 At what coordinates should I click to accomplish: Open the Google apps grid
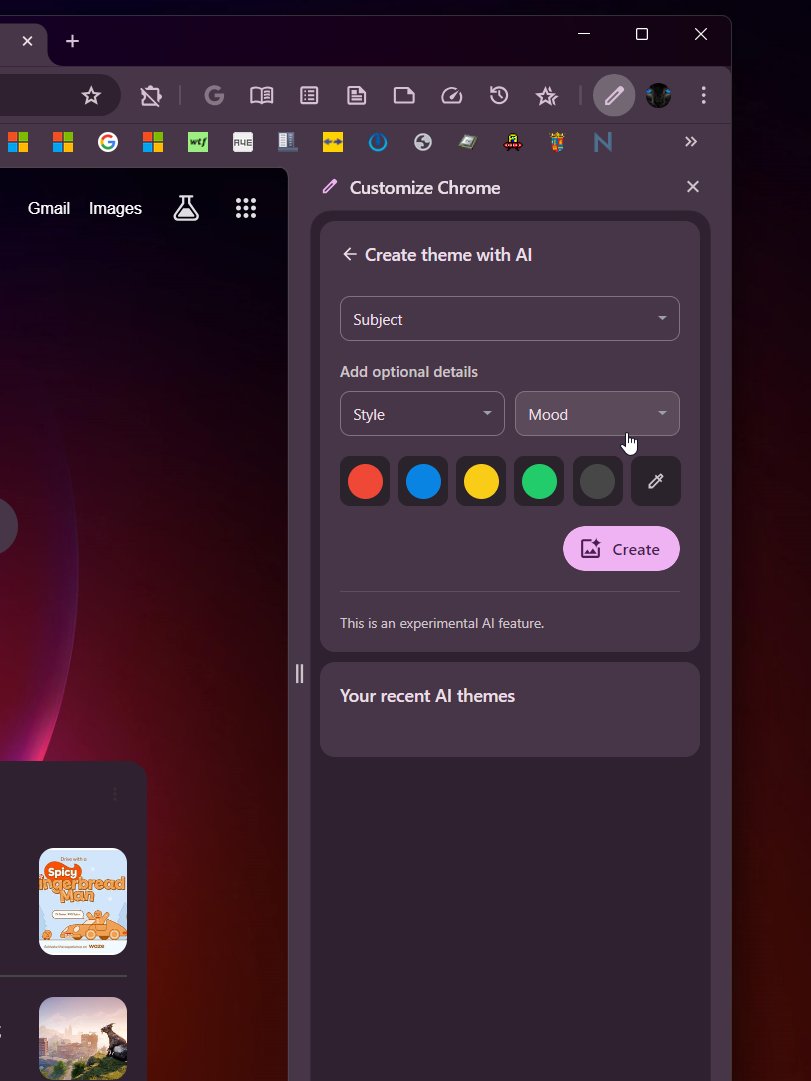coord(246,208)
